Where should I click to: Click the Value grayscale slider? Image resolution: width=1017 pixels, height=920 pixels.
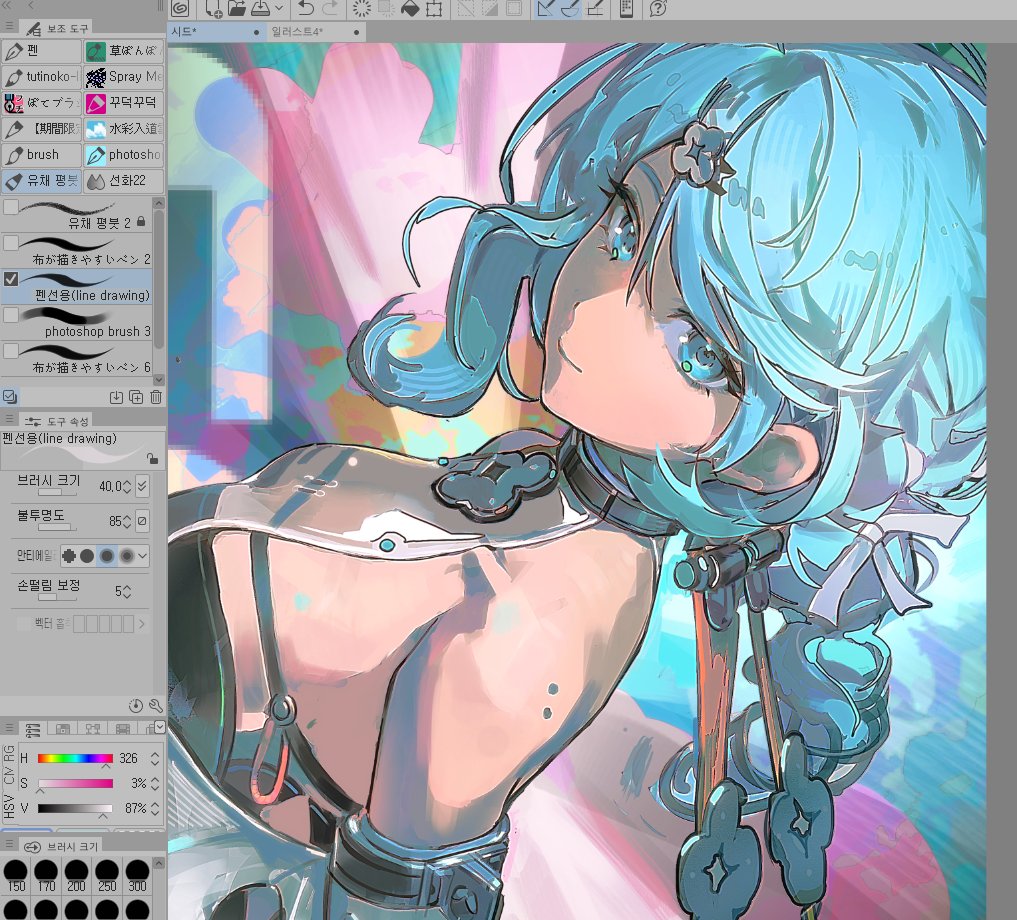pyautogui.click(x=75, y=808)
